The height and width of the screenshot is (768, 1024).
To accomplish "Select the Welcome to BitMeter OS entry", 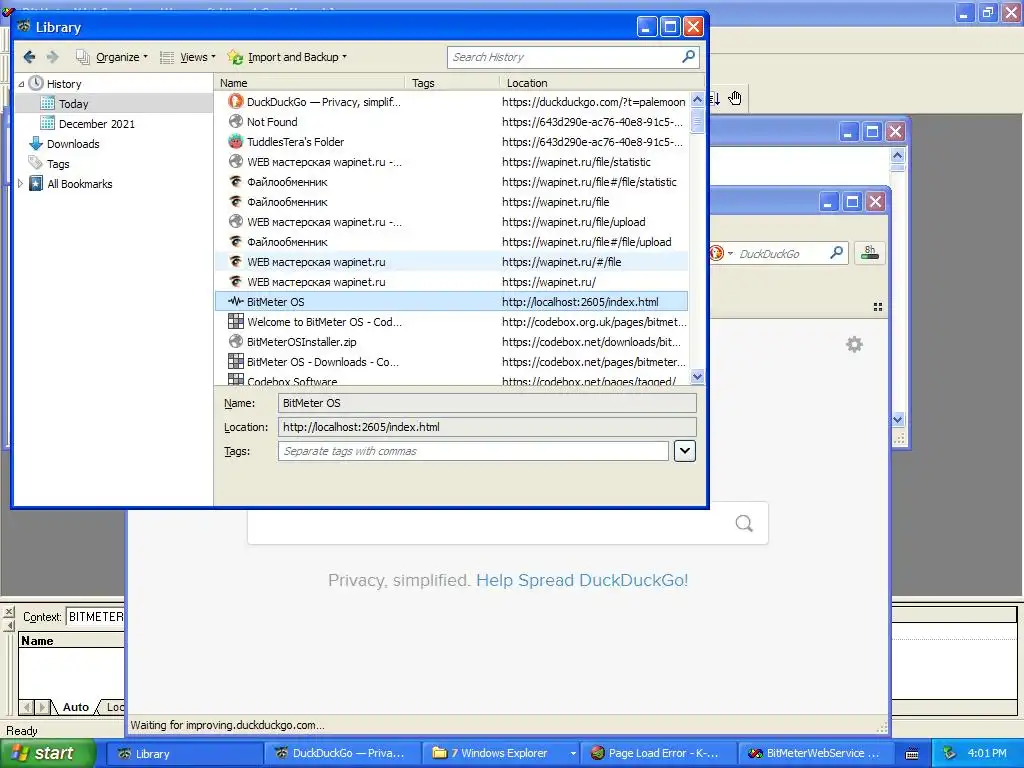I will [451, 322].
